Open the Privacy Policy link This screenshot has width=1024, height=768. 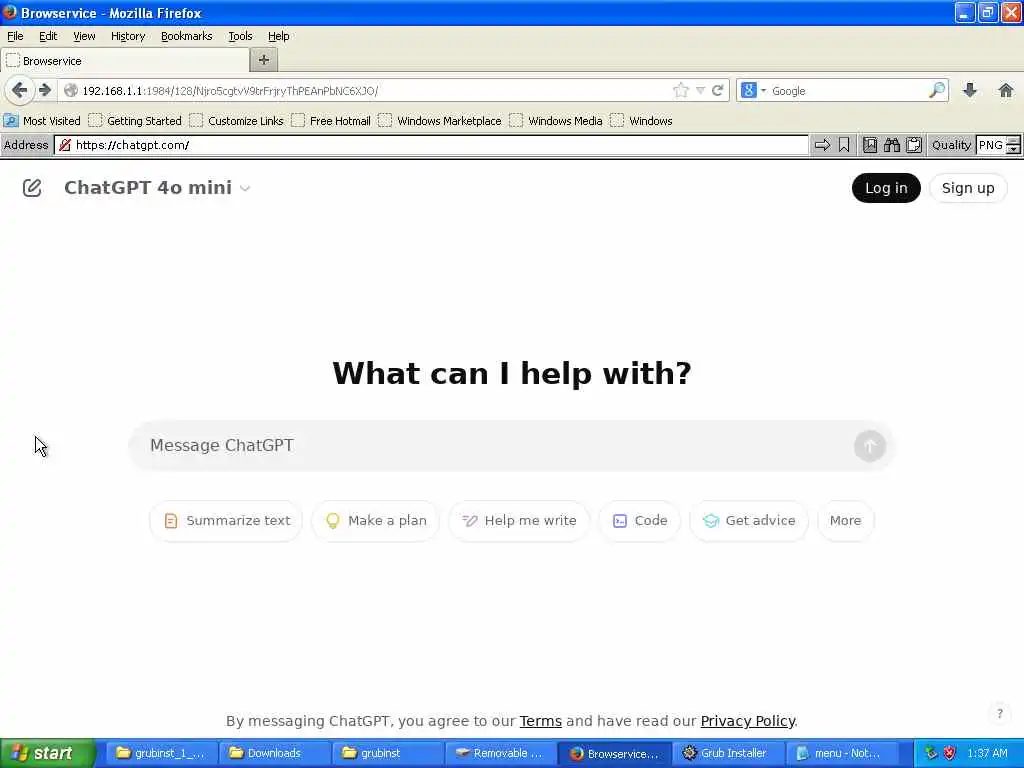(747, 721)
